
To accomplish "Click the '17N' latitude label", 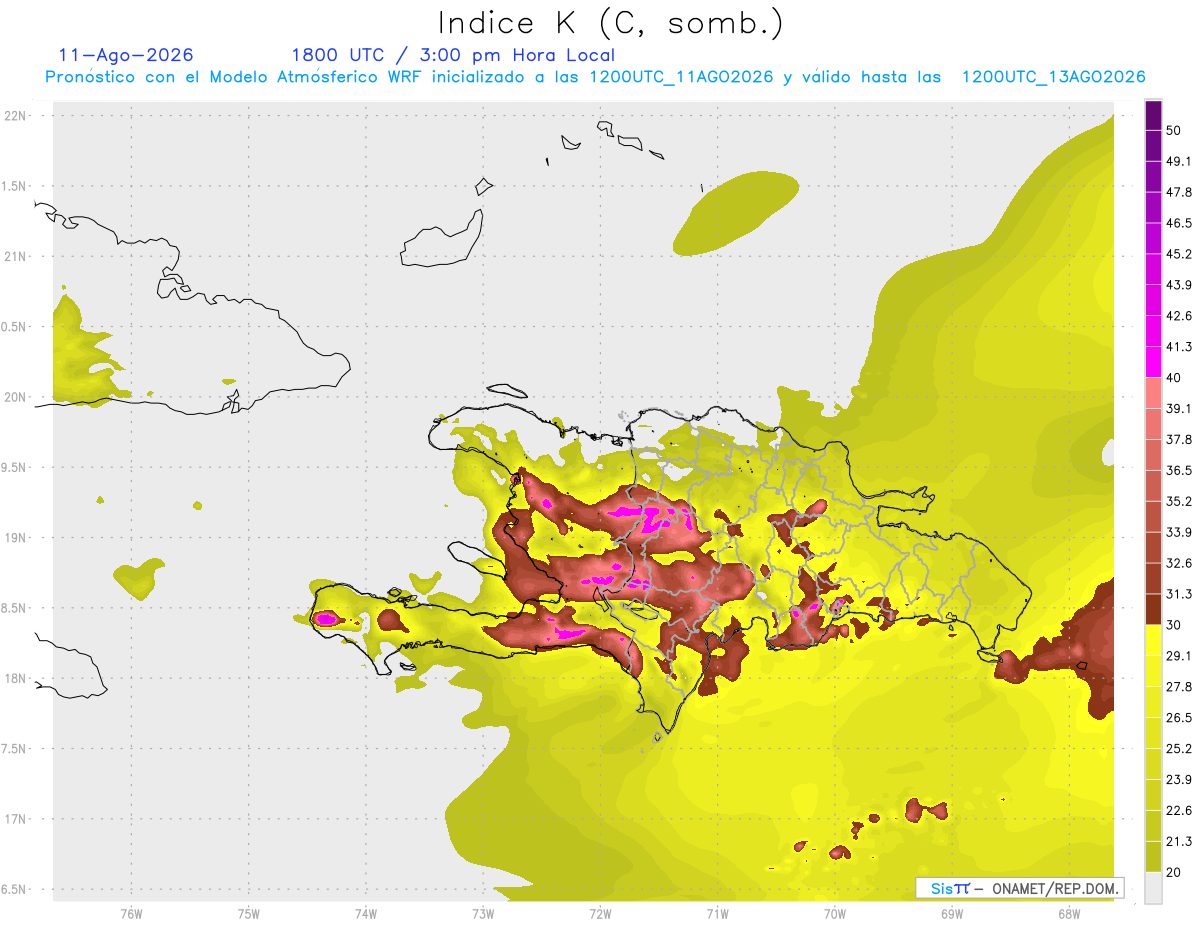I will [x=15, y=819].
